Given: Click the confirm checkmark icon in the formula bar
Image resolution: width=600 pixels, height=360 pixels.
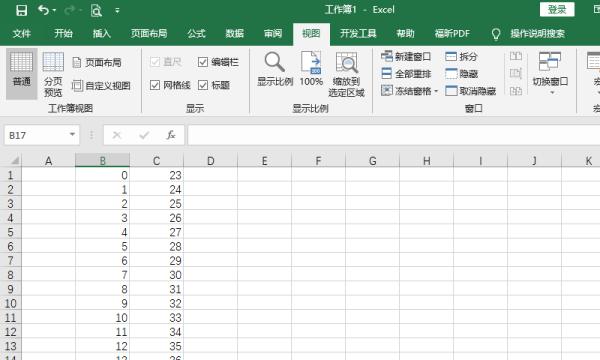Looking at the screenshot, I should [x=144, y=135].
